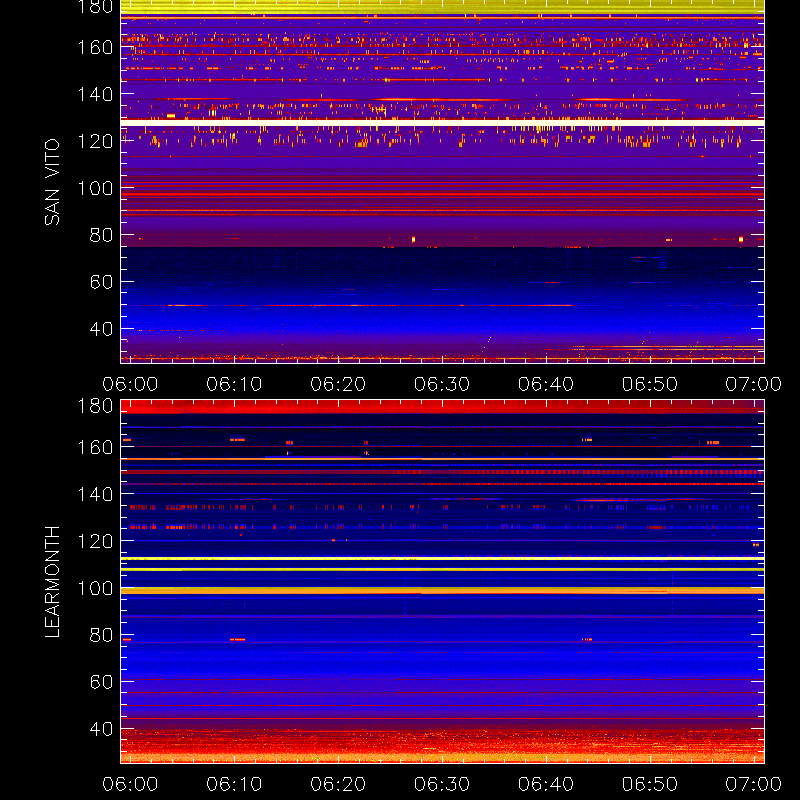Click 07:00 time label under Learmonth plot
Screen dimensions: 800x800
(754, 784)
